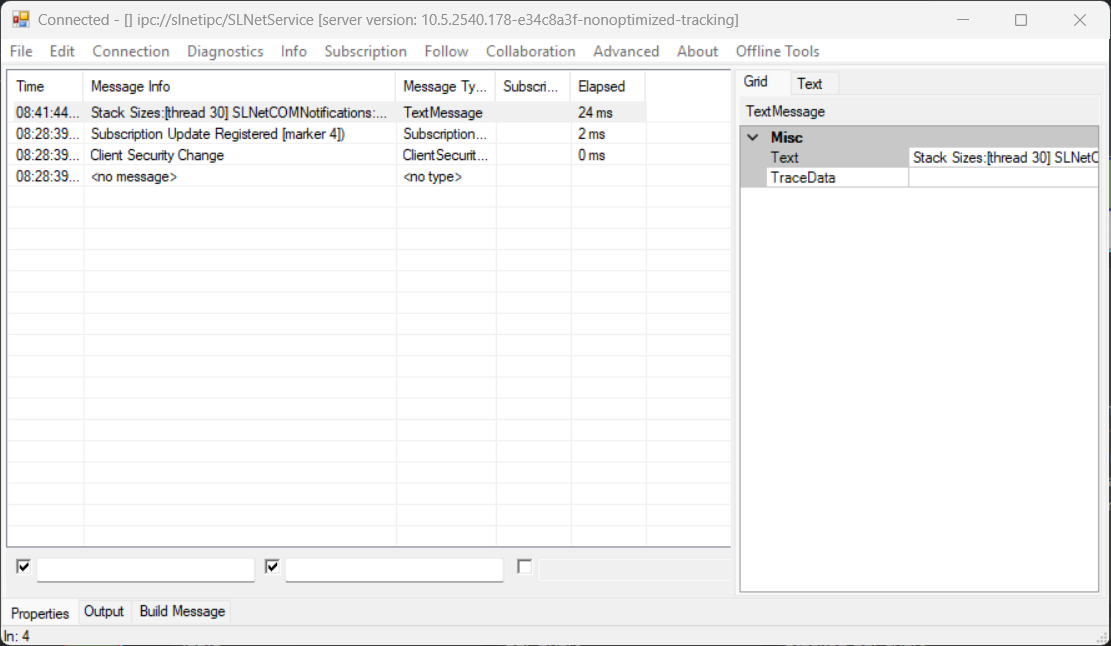Image resolution: width=1111 pixels, height=646 pixels.
Task: Open the Subscription menu
Action: pyautogui.click(x=365, y=51)
